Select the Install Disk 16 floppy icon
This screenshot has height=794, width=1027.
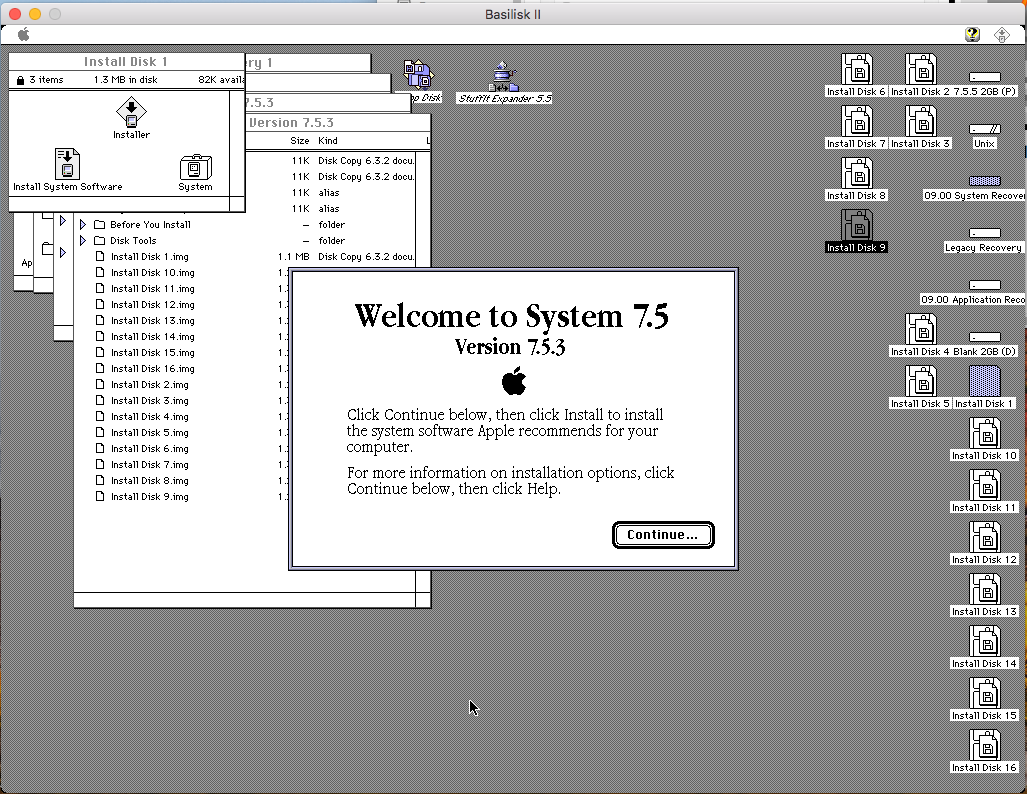tap(983, 743)
